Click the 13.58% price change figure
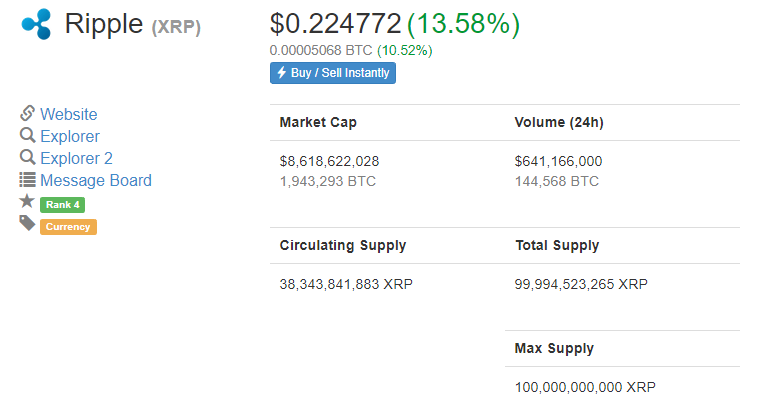 tap(463, 24)
